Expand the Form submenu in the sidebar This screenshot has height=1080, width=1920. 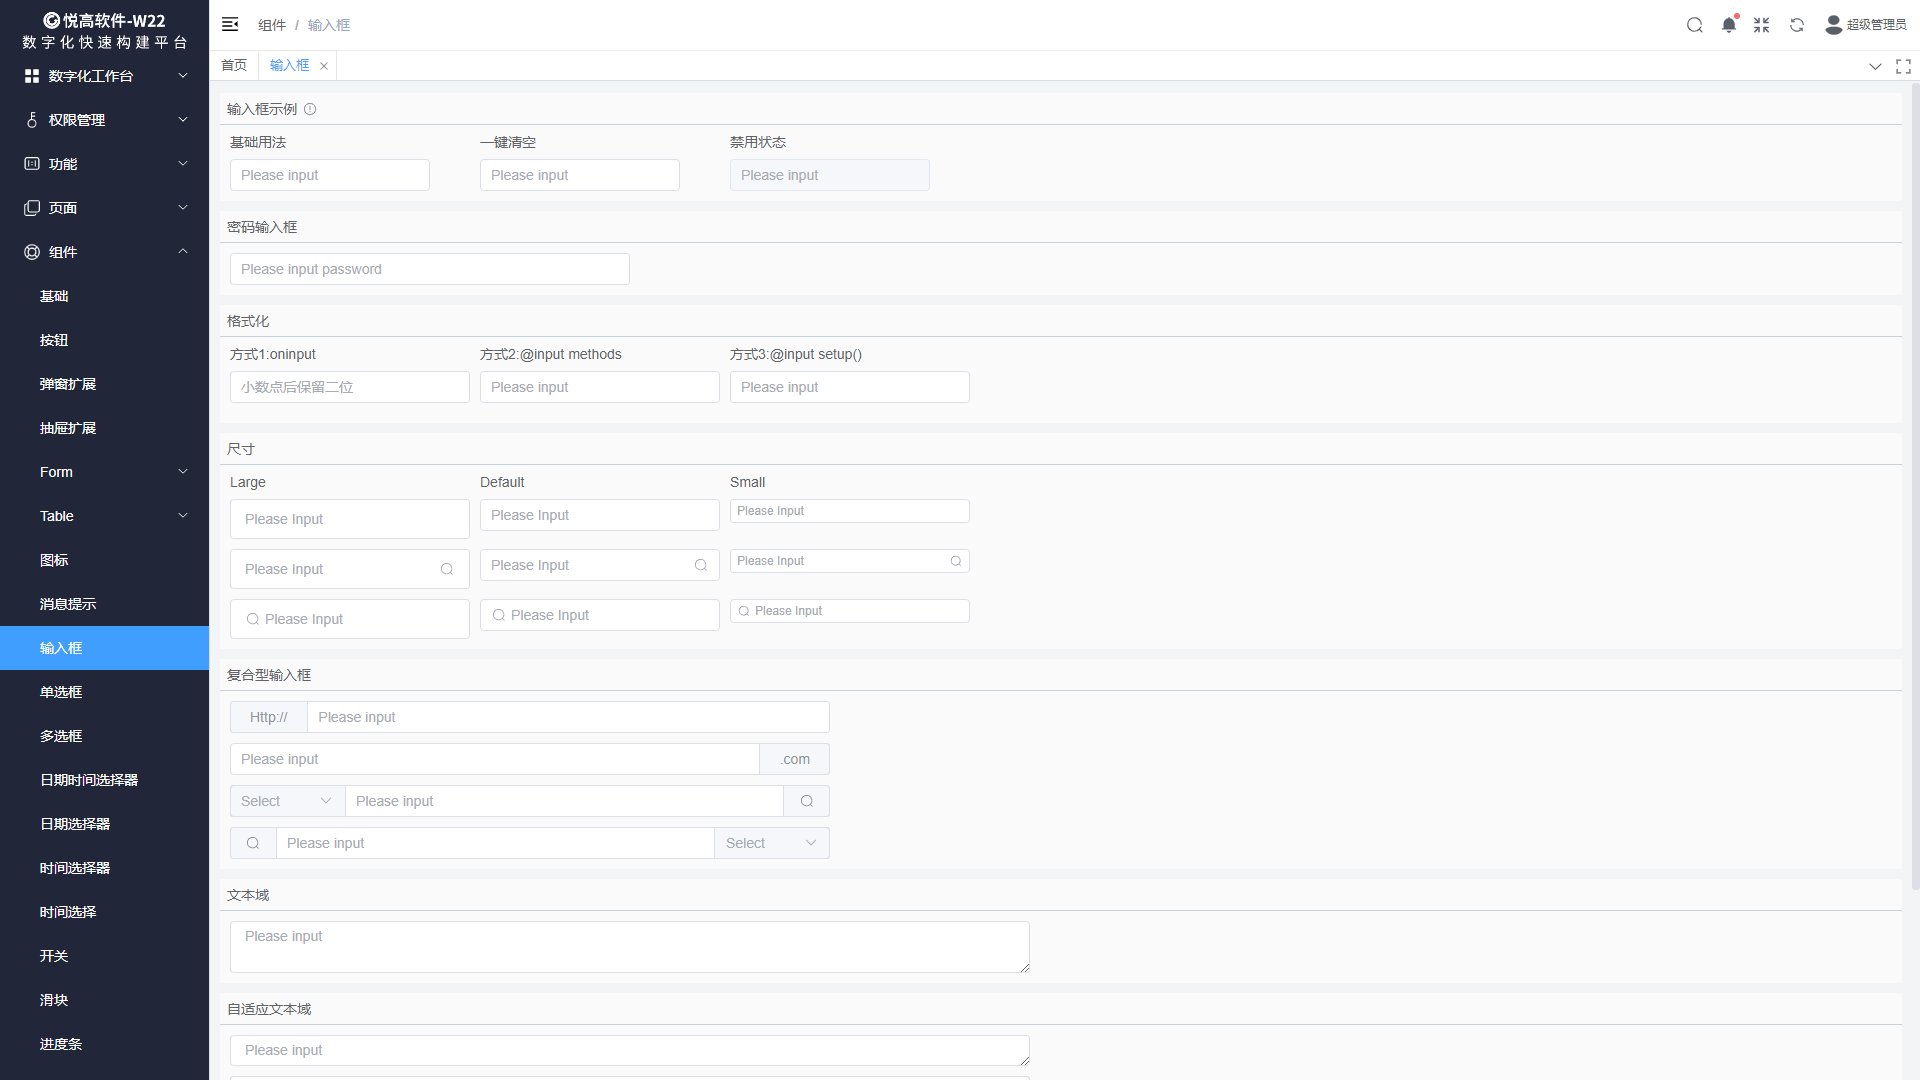[104, 472]
